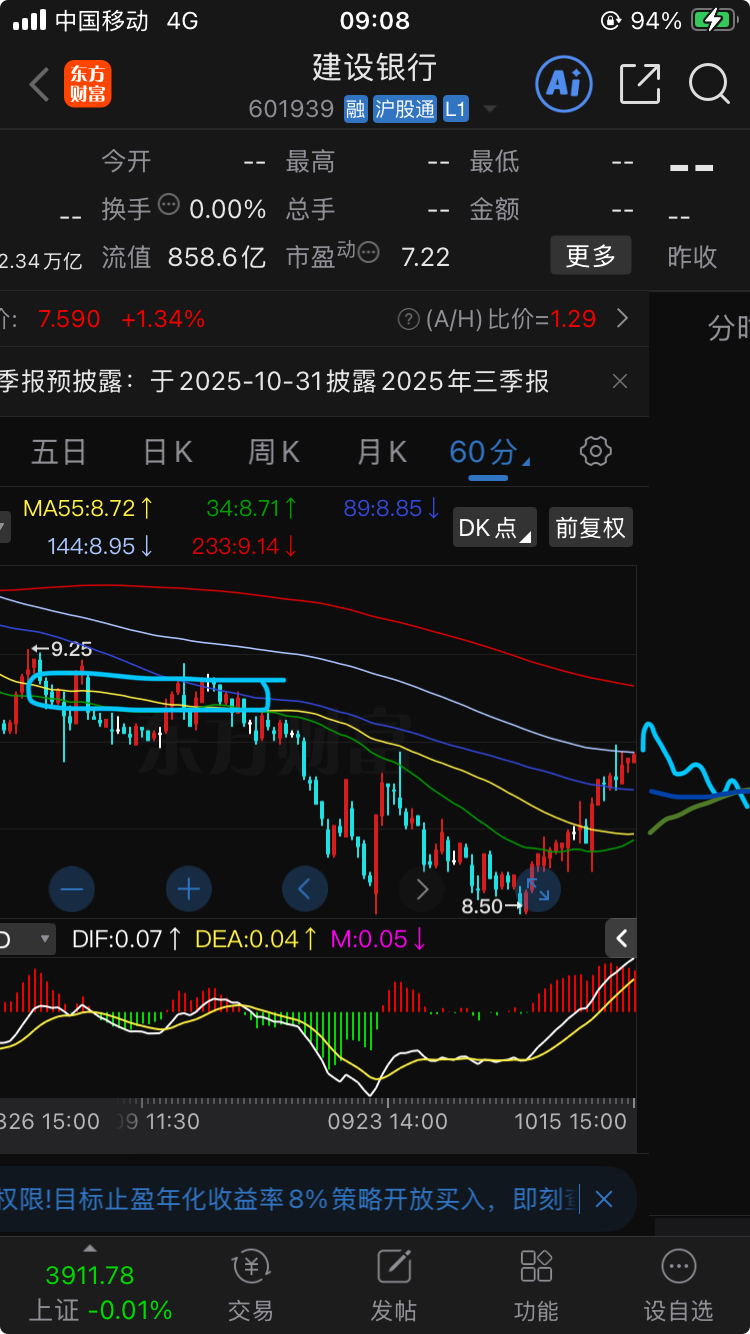Open the DK点 indicator dropdown
The image size is (750, 1334).
[x=495, y=527]
